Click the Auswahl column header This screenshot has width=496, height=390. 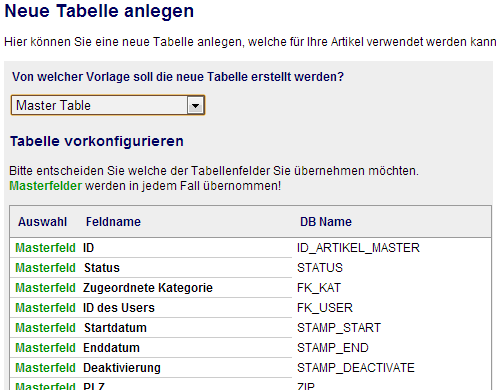coord(42,222)
